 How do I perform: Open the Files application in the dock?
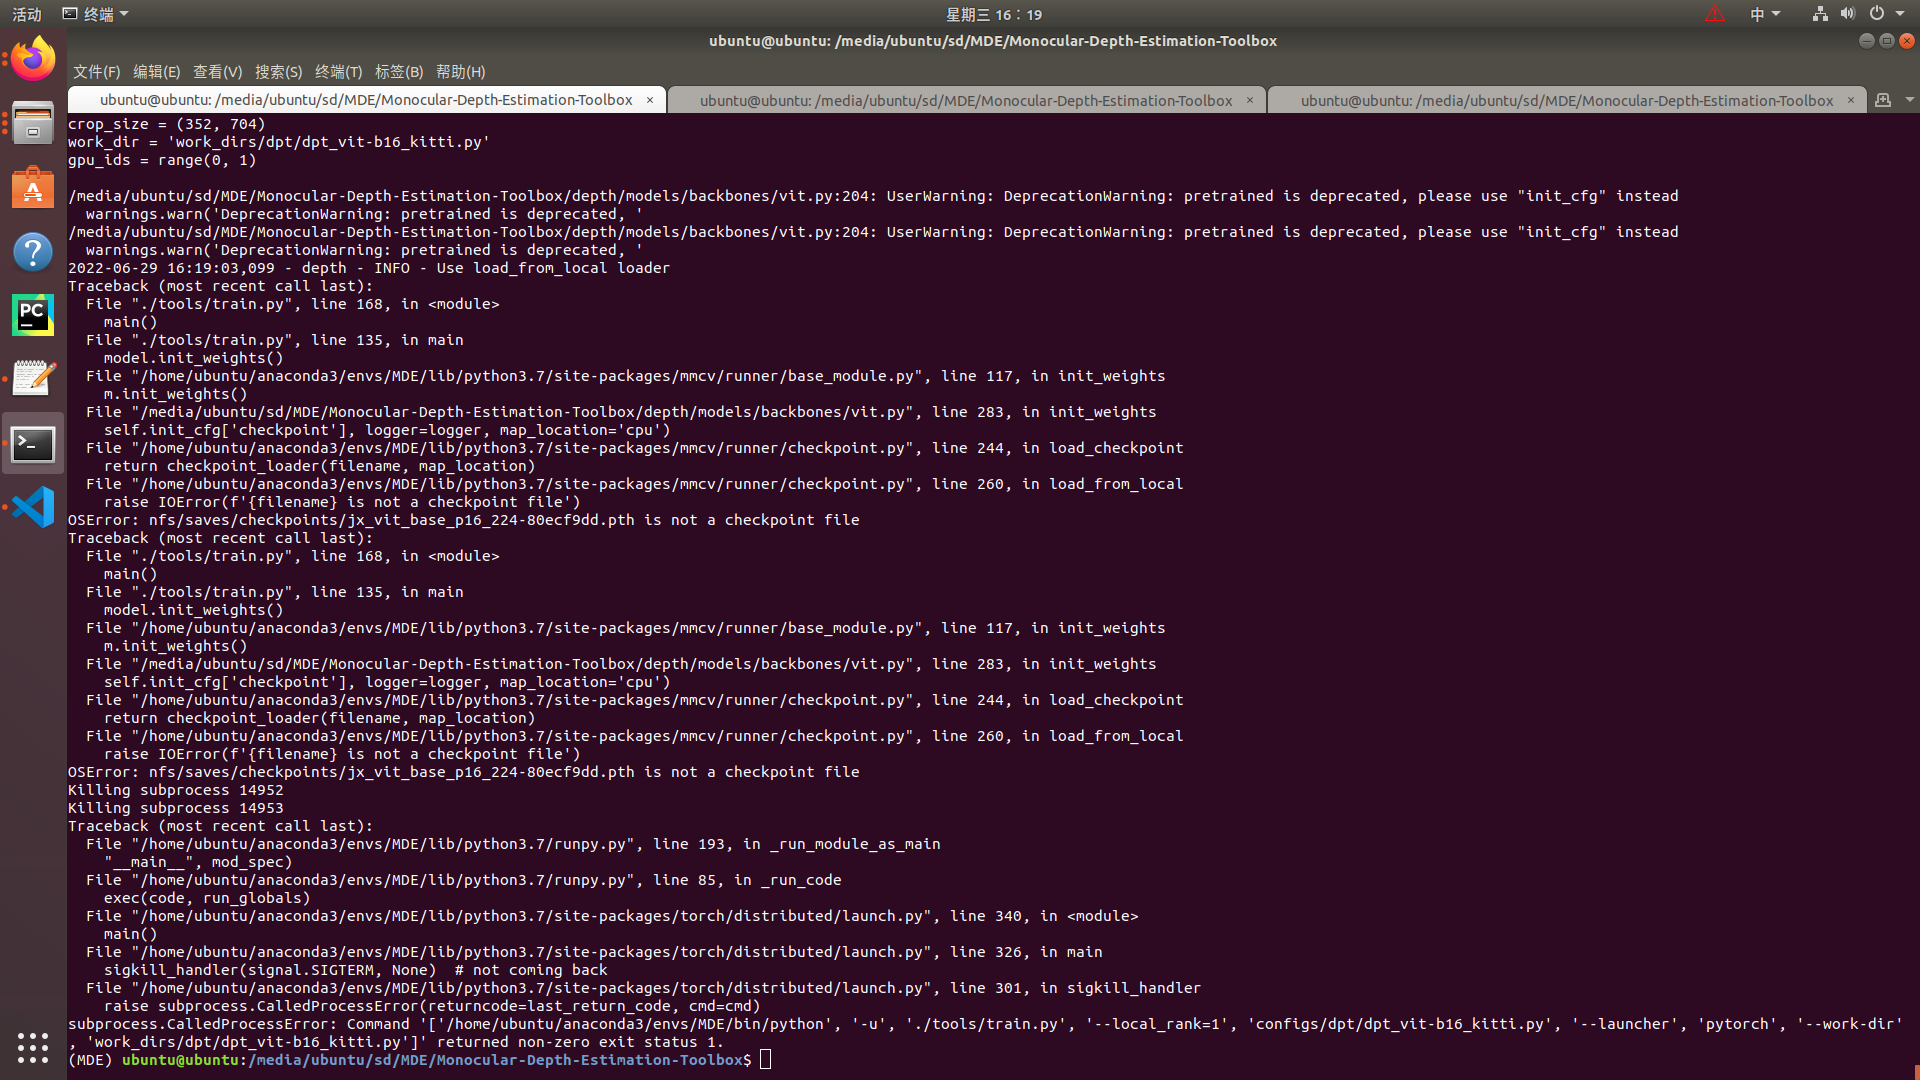[x=33, y=123]
